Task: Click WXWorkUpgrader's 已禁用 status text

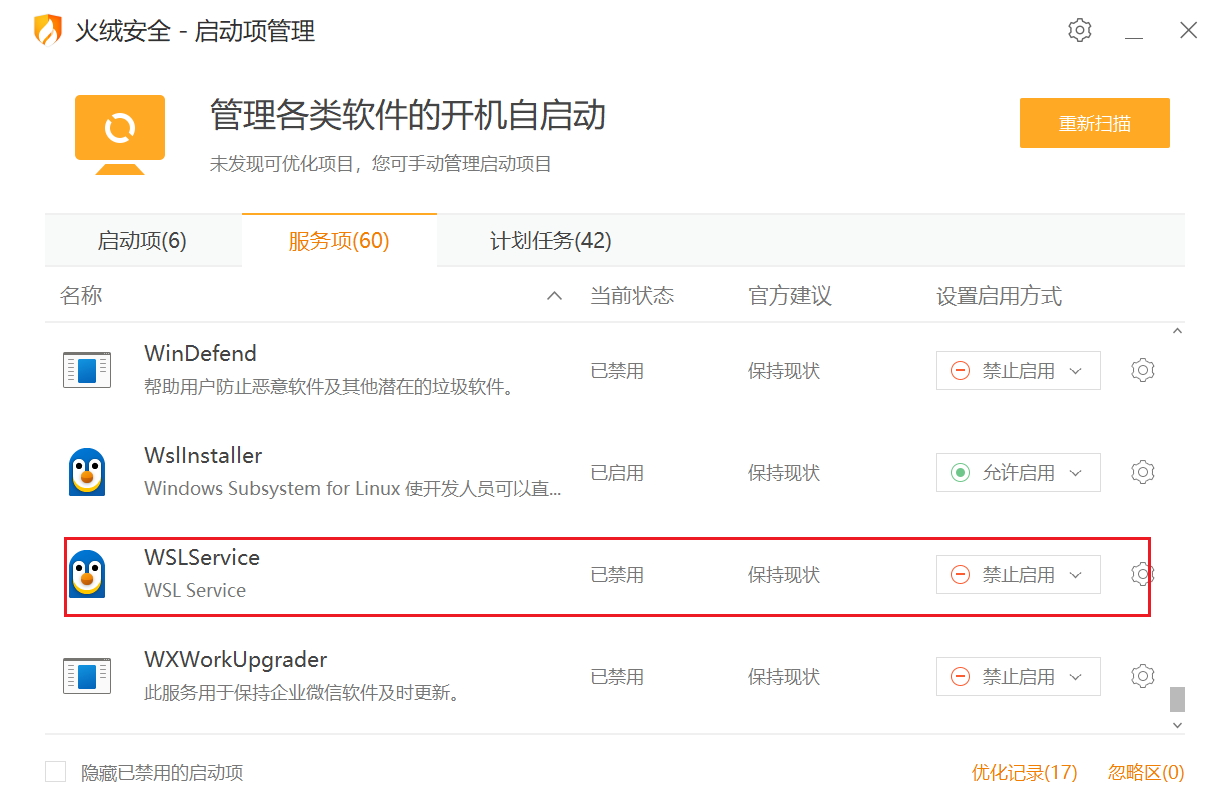Action: pos(617,676)
